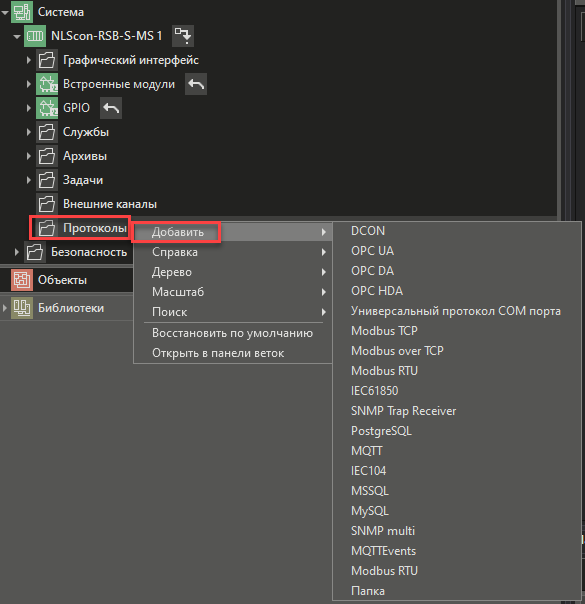Open the Масштаб context menu entry
The image size is (585, 604).
[233, 292]
